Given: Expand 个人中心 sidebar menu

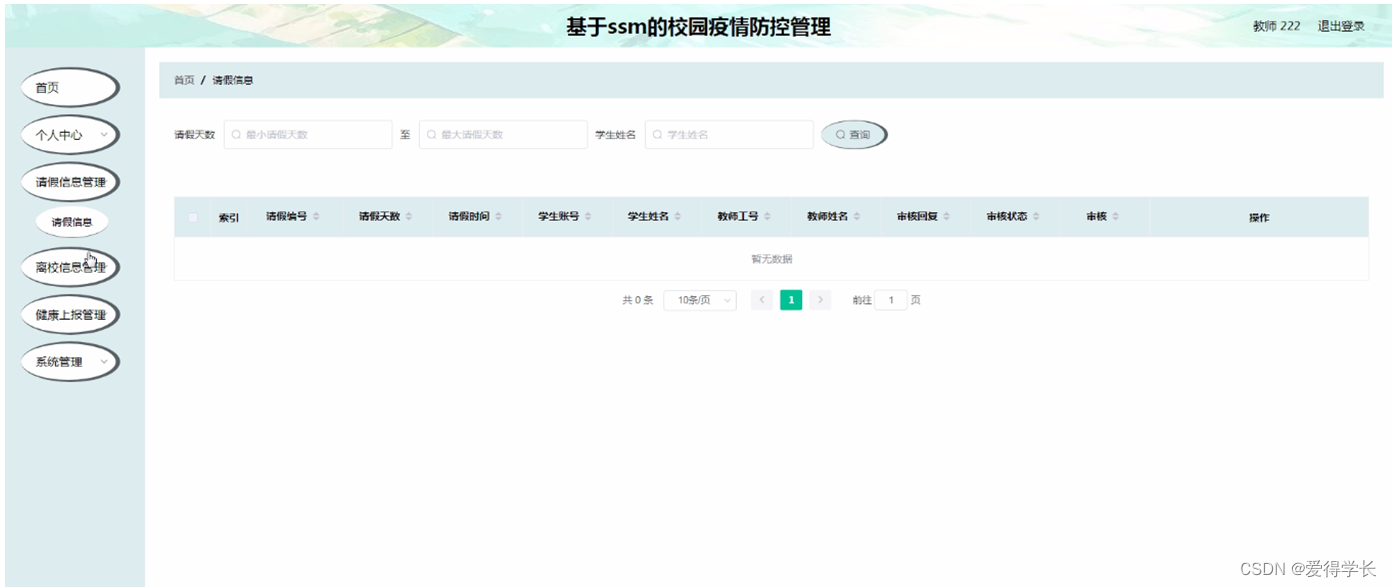Looking at the screenshot, I should click(70, 134).
